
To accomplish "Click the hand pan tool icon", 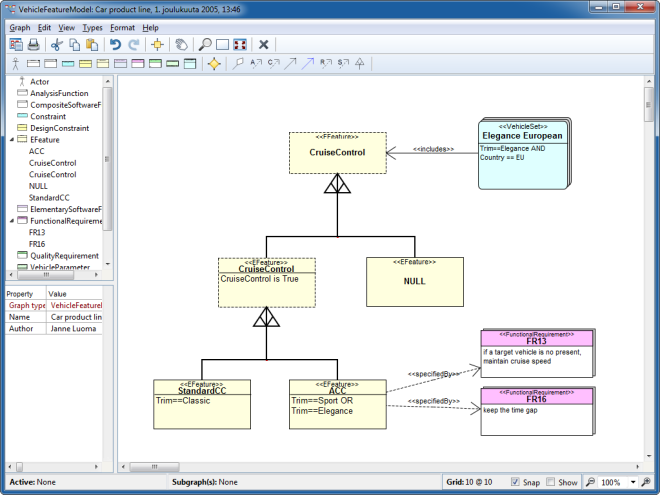I will tap(181, 45).
